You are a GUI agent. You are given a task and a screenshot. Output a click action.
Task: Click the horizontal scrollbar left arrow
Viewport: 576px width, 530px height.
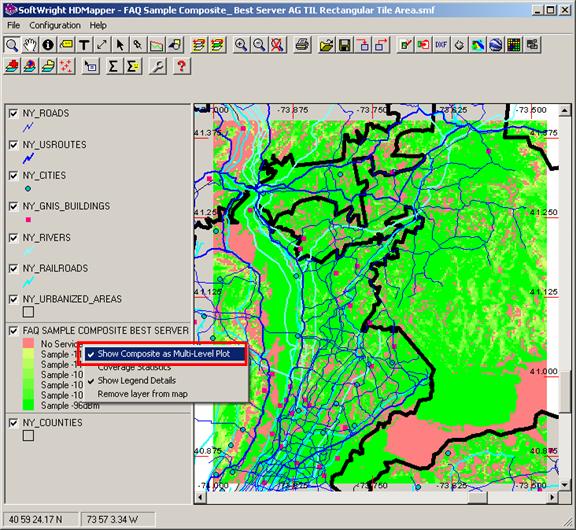pyautogui.click(x=200, y=498)
